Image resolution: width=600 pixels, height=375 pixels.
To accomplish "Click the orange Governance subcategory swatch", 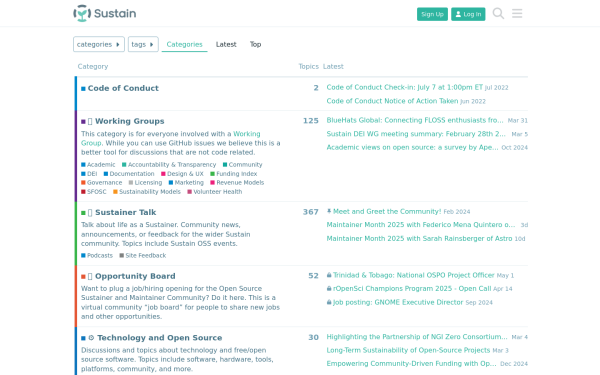I will [x=83, y=183].
